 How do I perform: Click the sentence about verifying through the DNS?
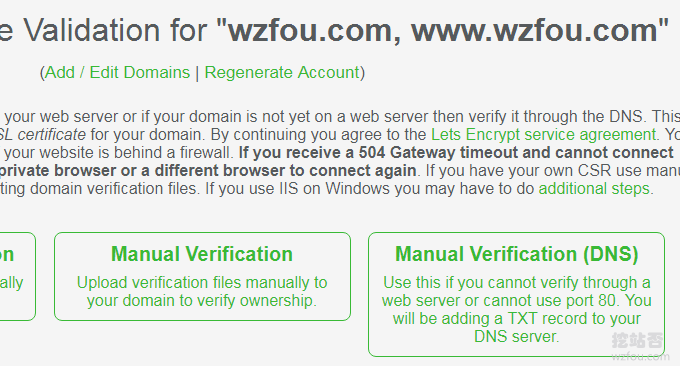pos(342,117)
